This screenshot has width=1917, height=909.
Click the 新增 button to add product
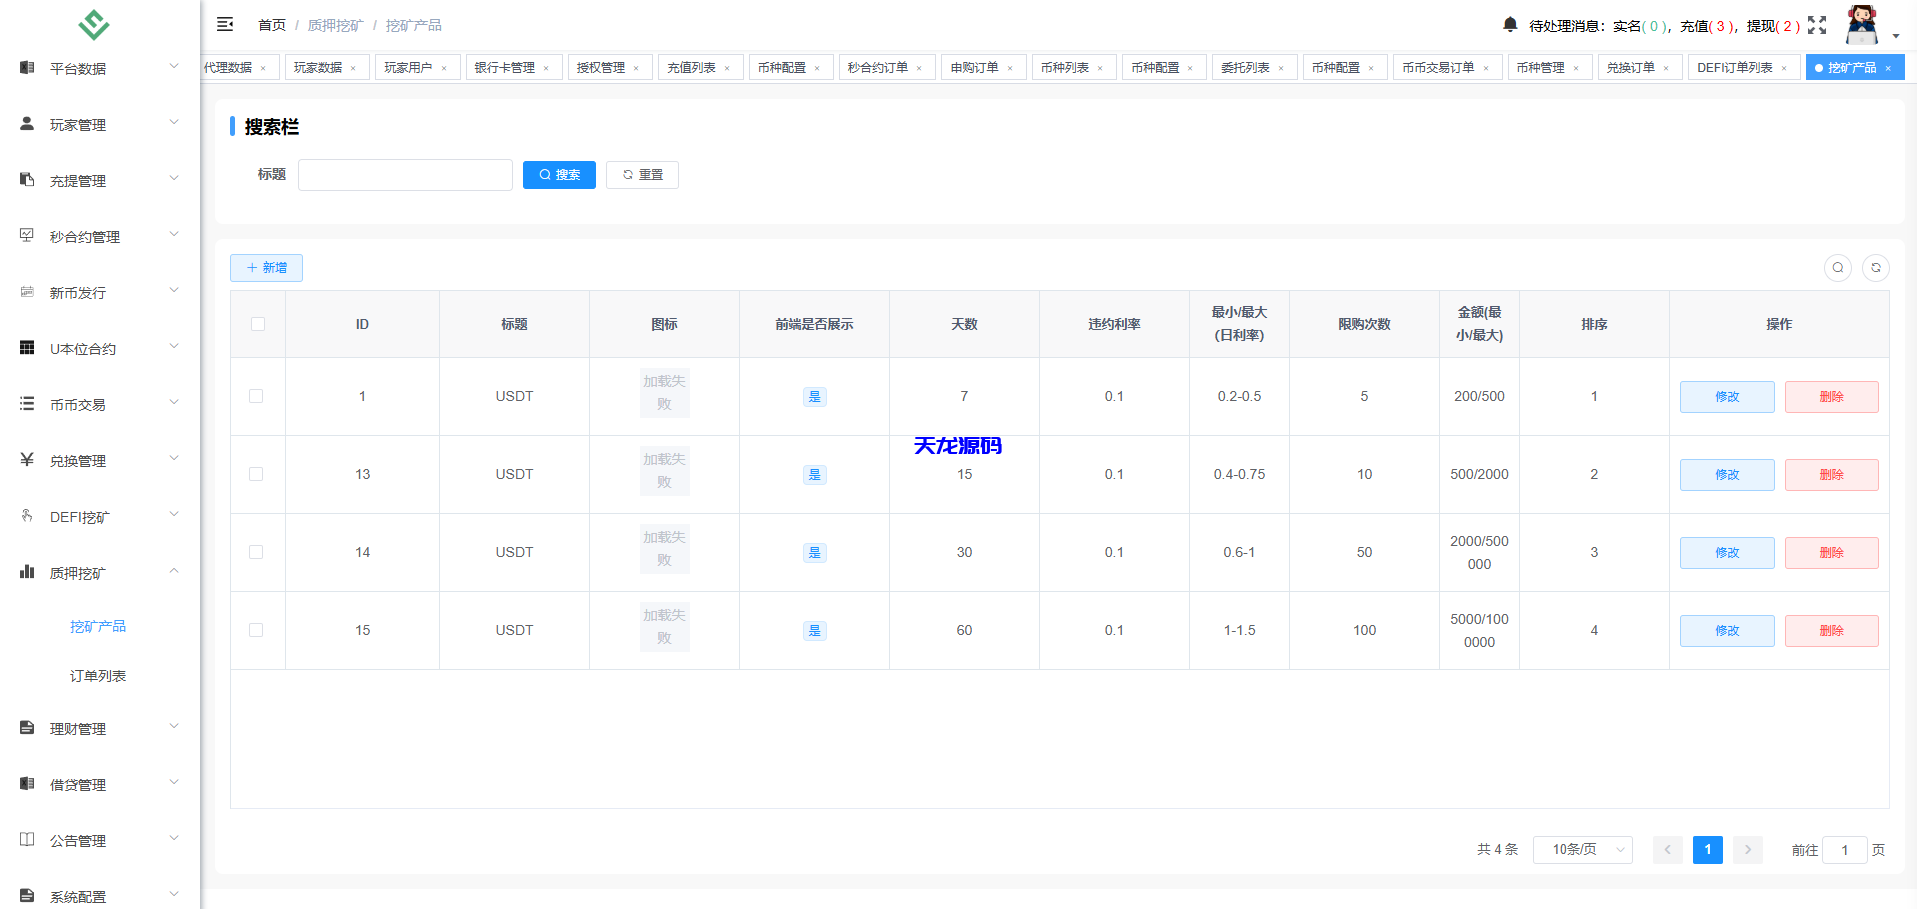[x=266, y=267]
